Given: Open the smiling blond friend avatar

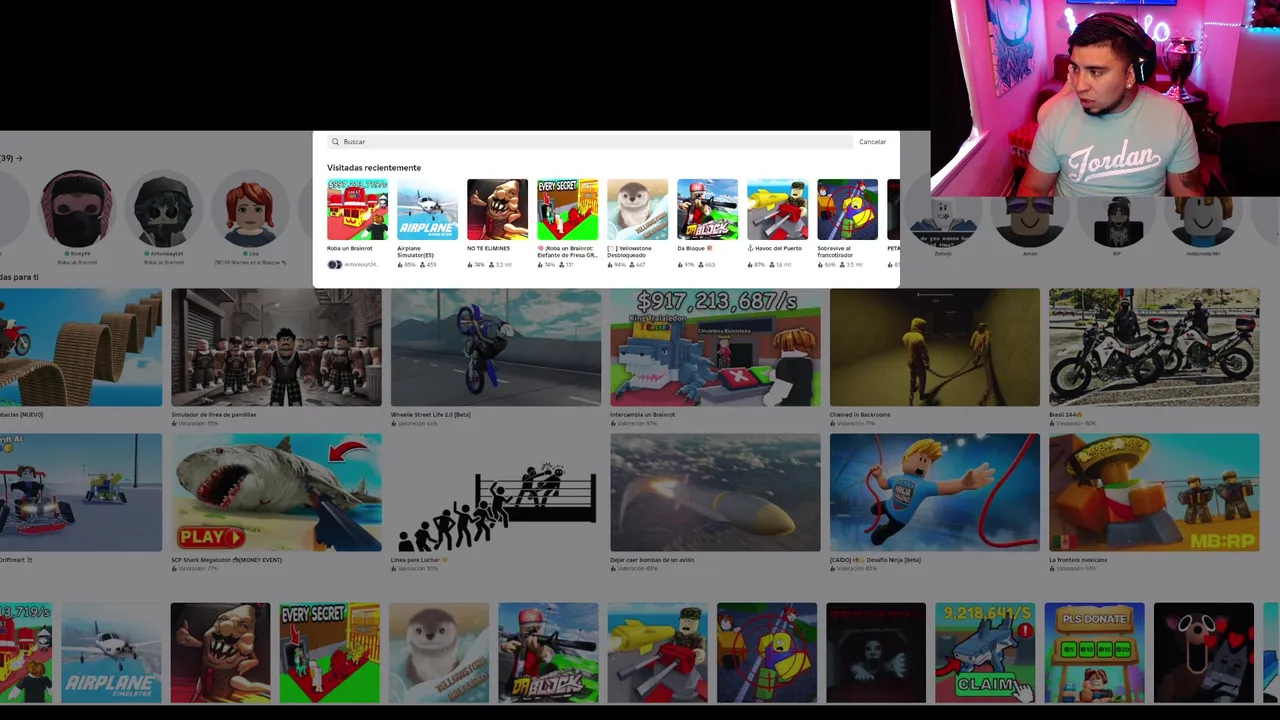Looking at the screenshot, I should click(x=1204, y=222).
